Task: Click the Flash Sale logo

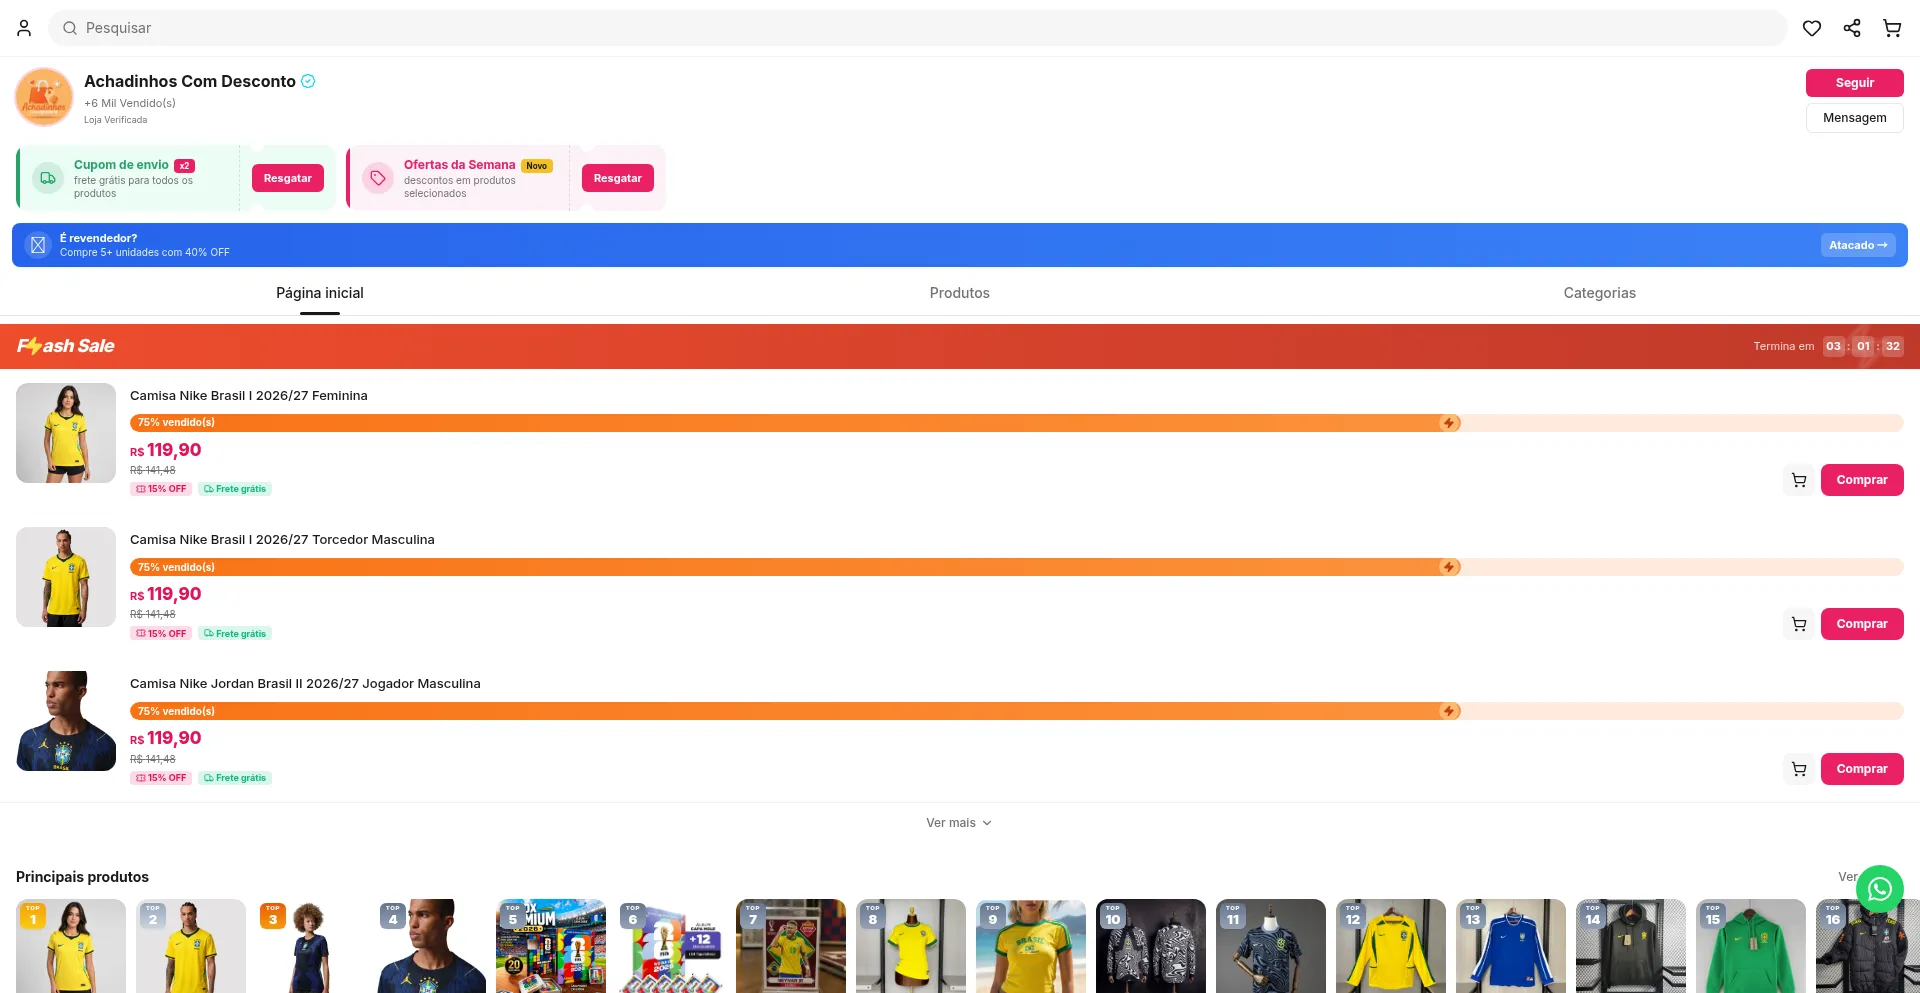Action: tap(66, 346)
